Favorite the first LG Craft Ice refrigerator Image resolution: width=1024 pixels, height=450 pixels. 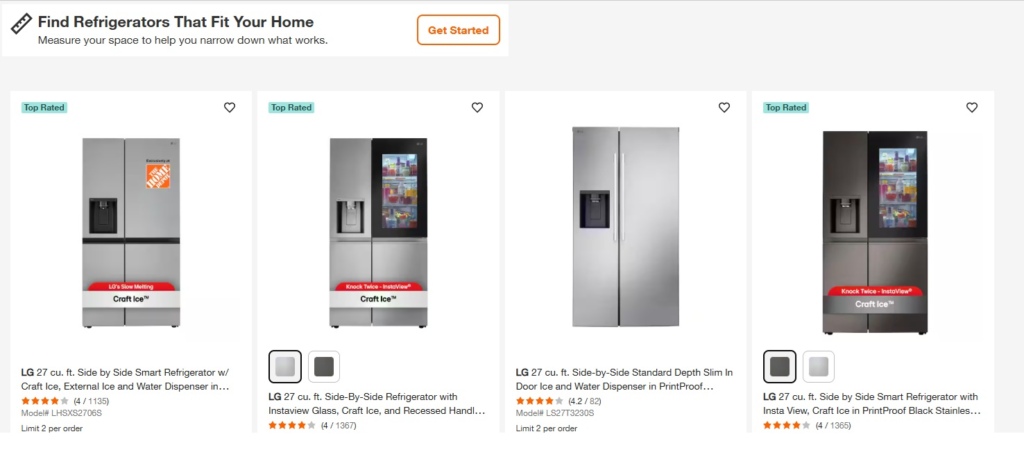click(x=229, y=108)
